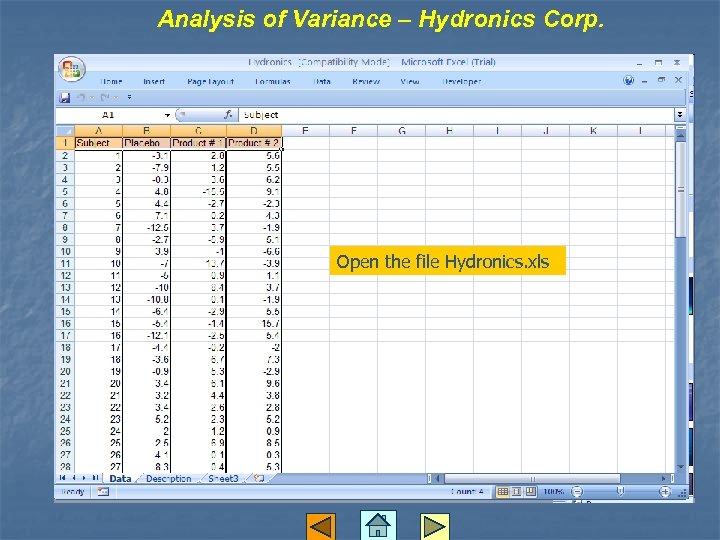
Task: Click the Subject header cell
Action: point(98,143)
